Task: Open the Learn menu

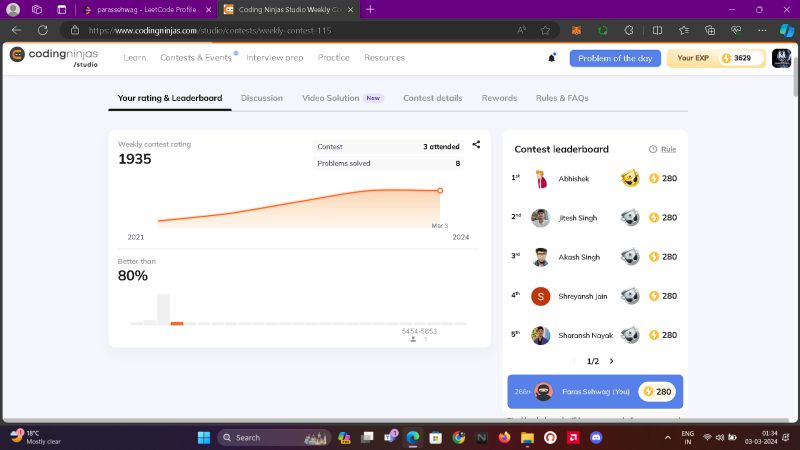Action: pos(135,58)
